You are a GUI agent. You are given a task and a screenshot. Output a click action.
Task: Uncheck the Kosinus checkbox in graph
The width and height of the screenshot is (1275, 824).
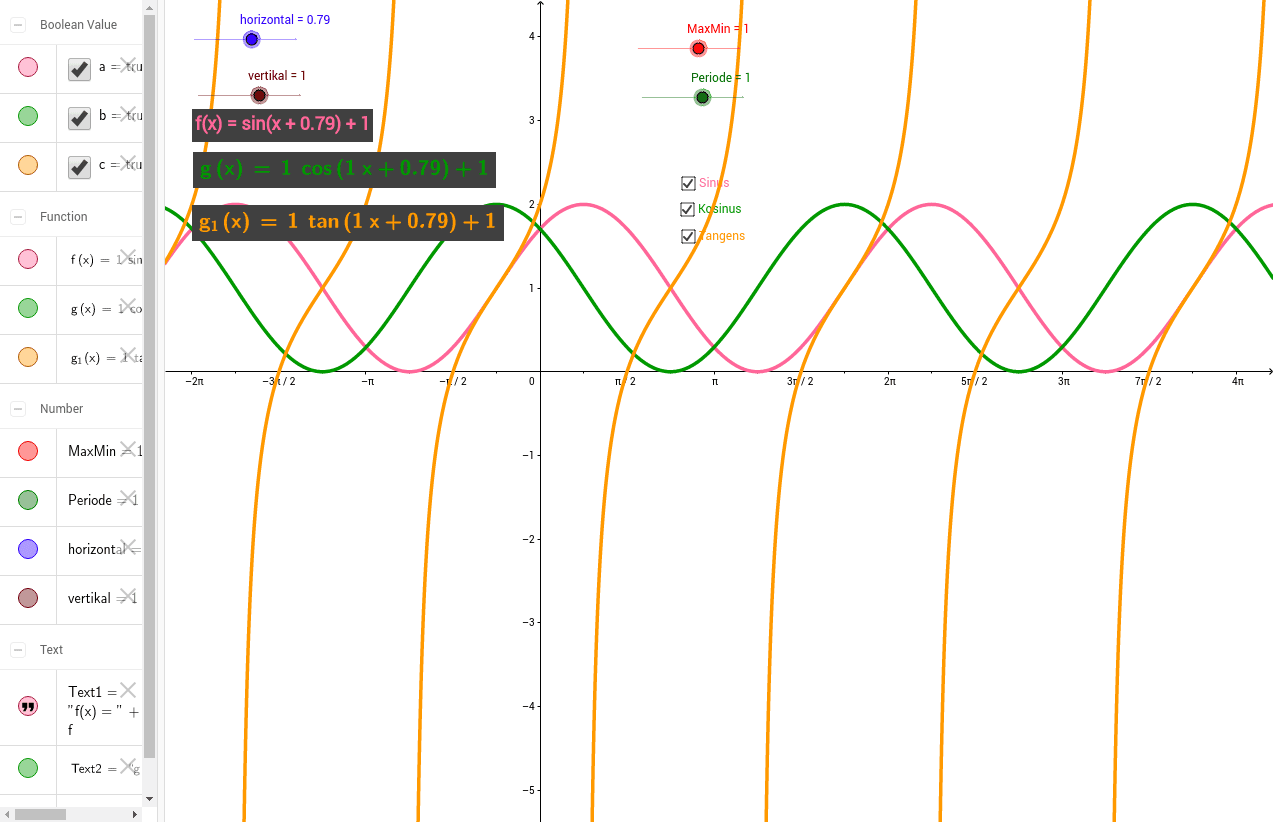click(688, 210)
